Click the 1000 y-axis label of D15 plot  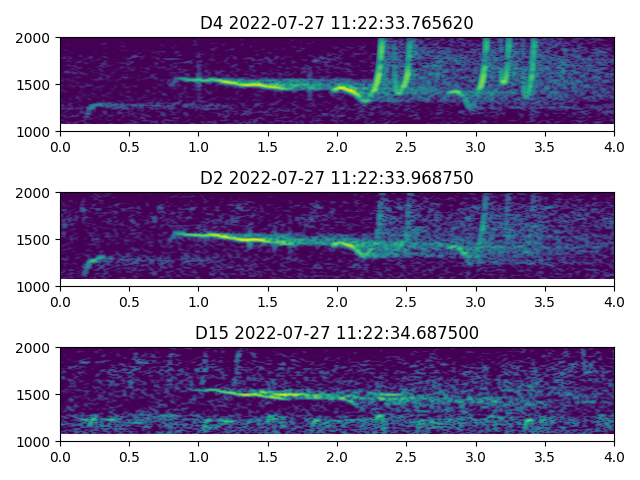[x=36, y=441]
